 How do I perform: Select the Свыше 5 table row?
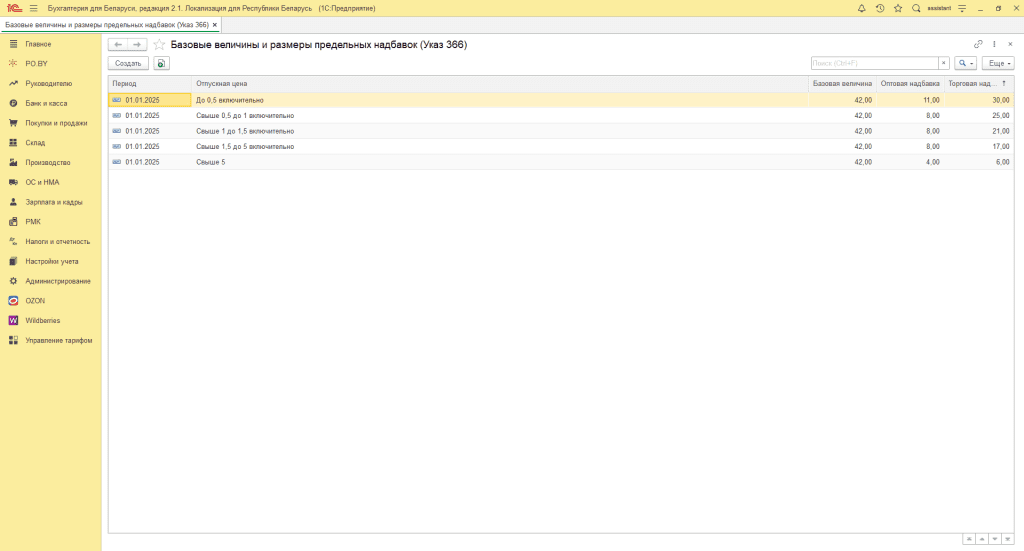(x=400, y=162)
